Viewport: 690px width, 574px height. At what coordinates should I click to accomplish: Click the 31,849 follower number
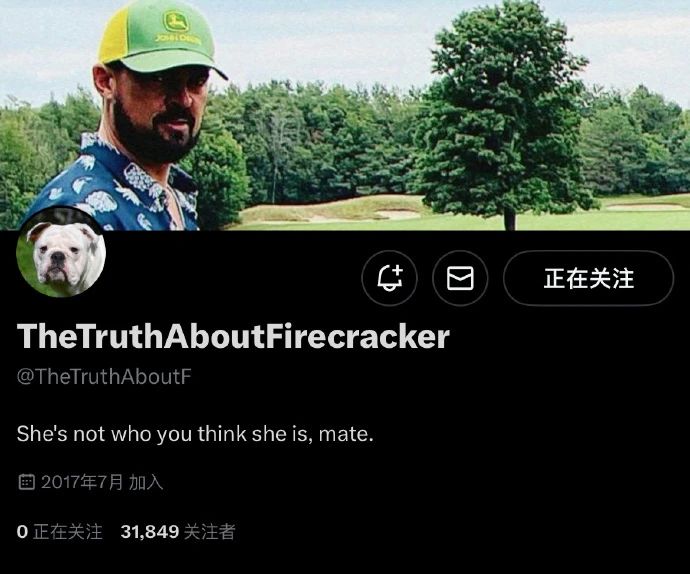click(150, 532)
